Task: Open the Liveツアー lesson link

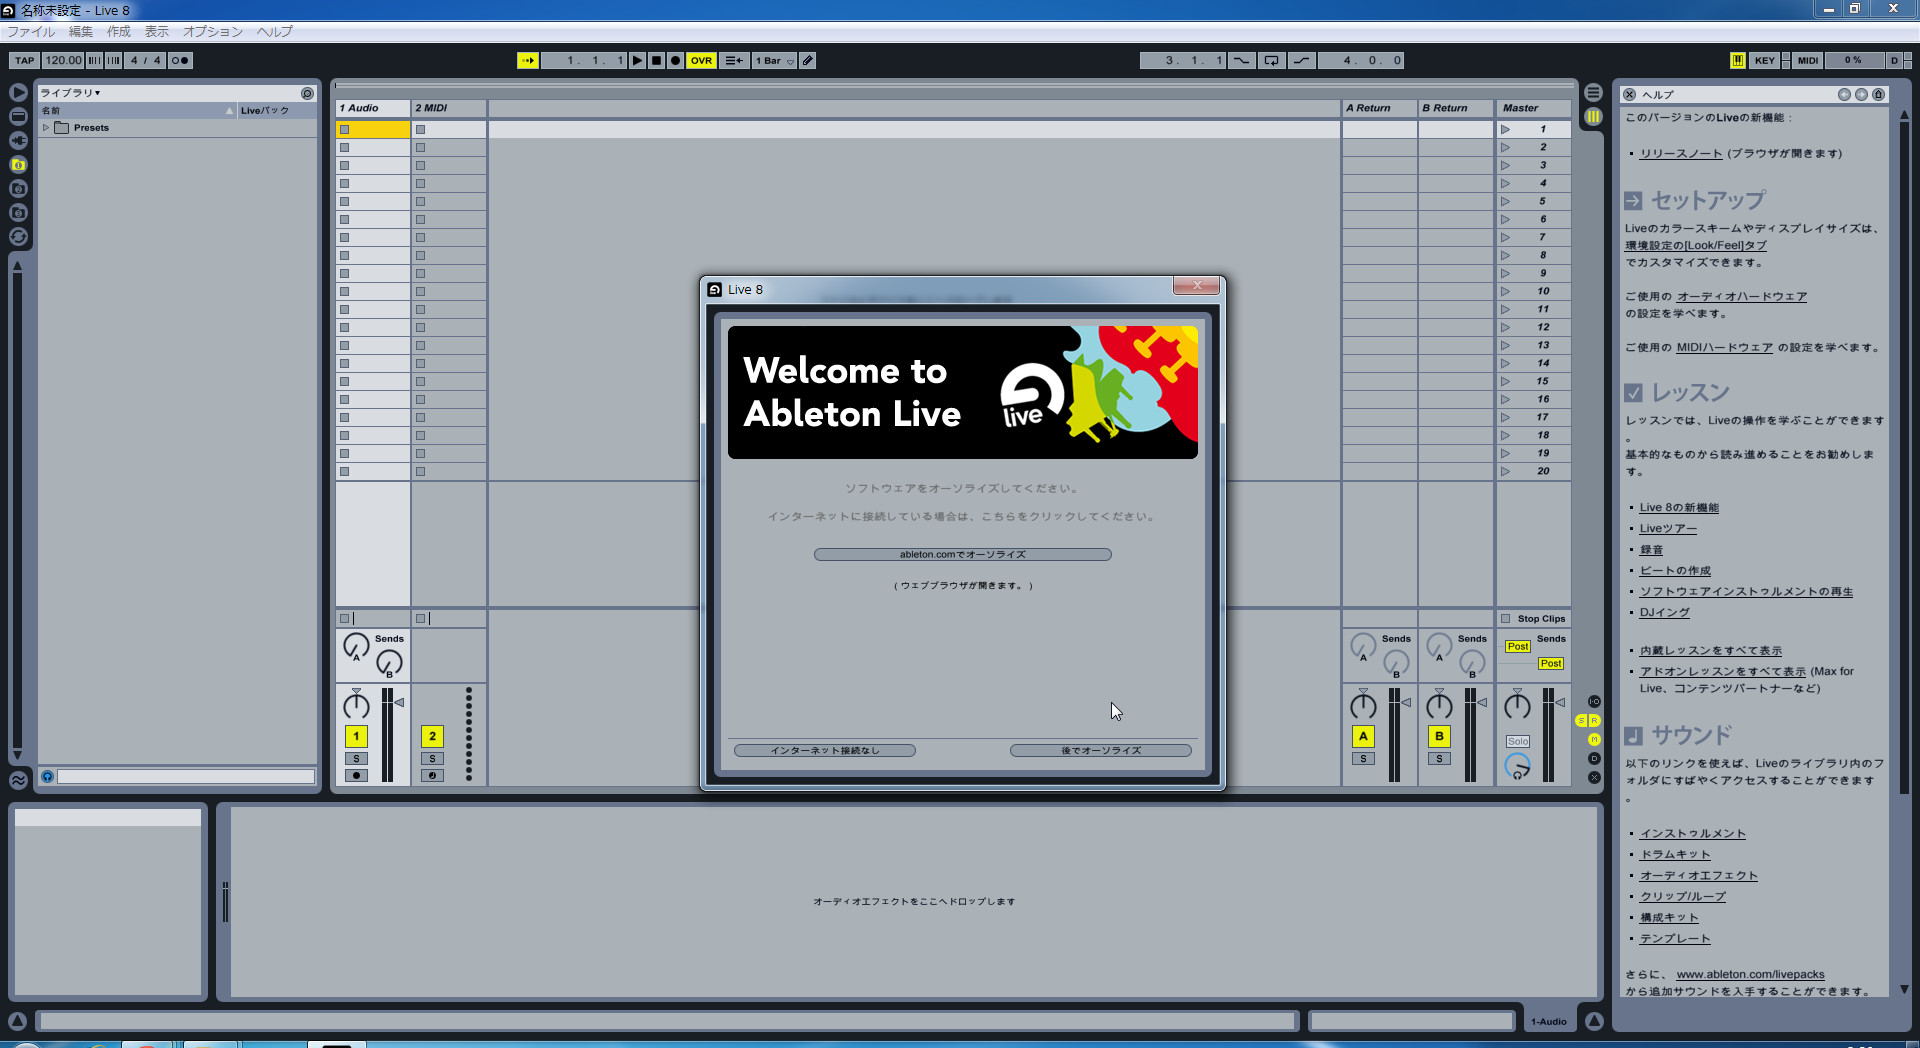Action: (1668, 529)
